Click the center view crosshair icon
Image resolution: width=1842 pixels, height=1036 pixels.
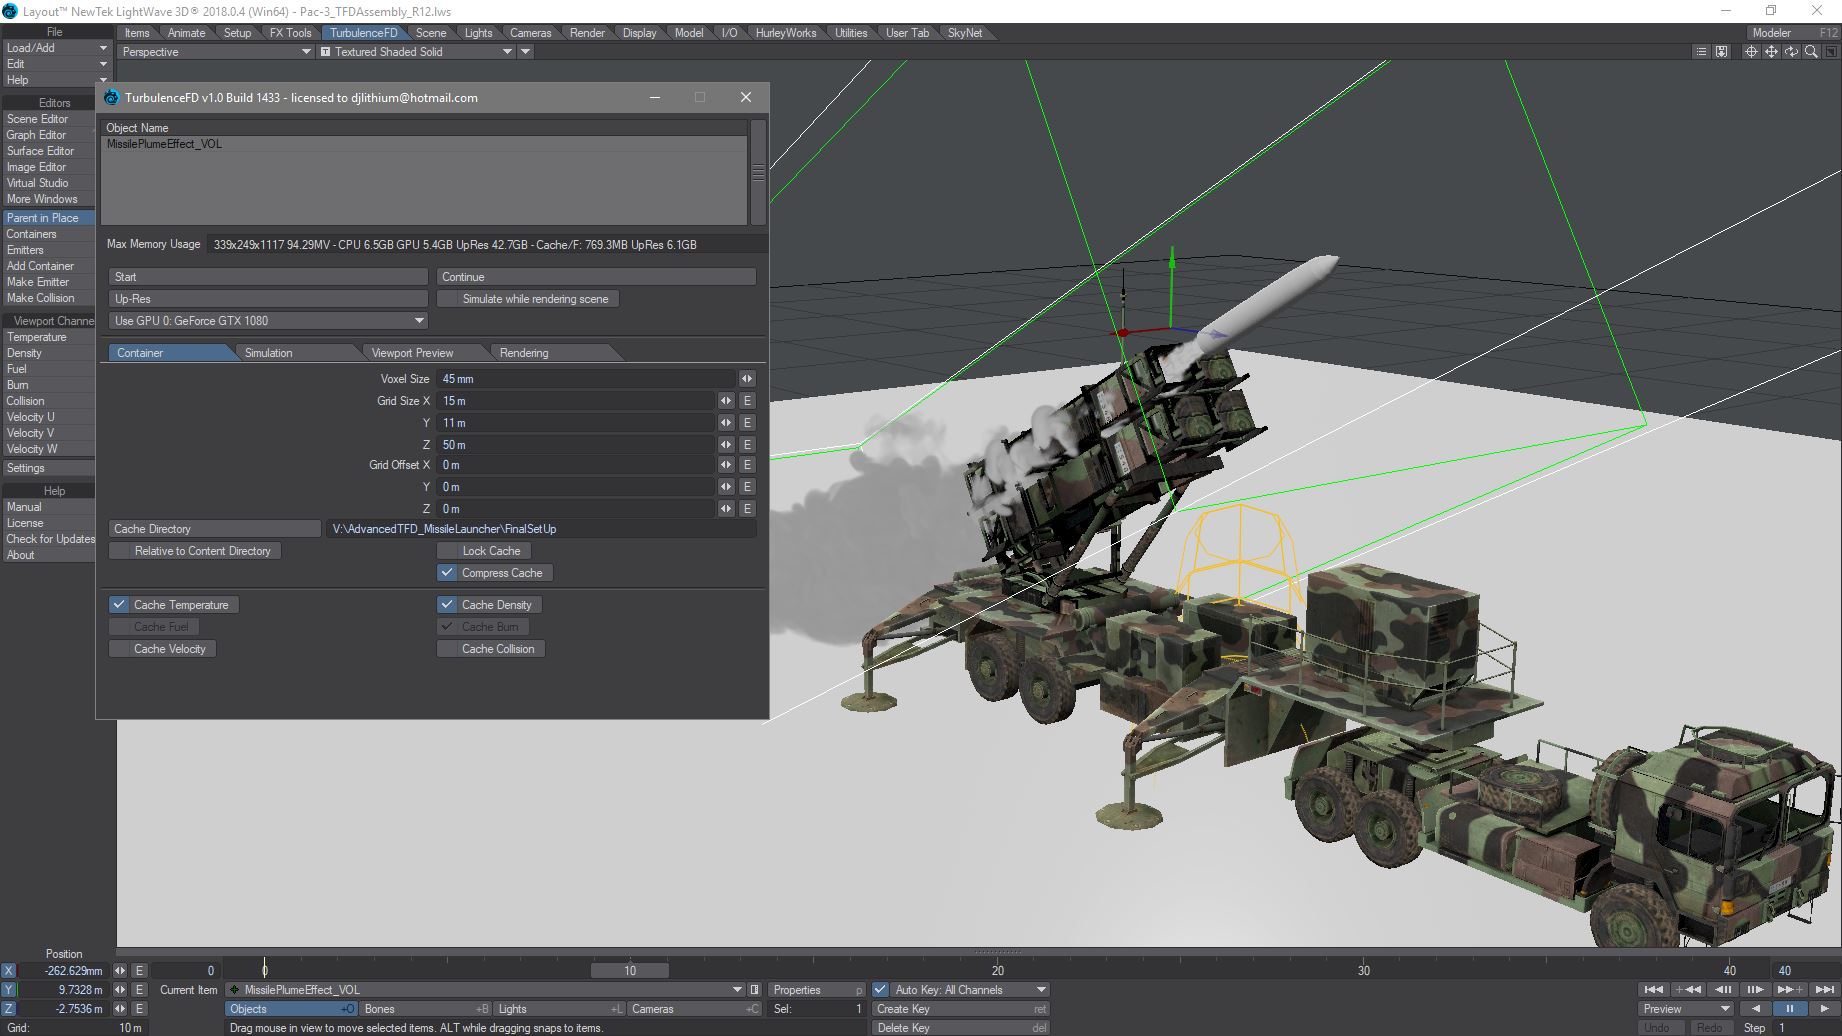coord(1751,52)
